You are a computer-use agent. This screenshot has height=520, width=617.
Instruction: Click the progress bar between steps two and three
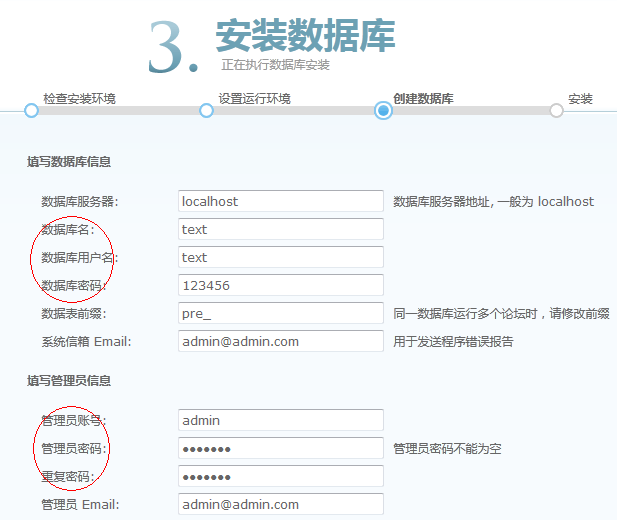coord(294,111)
